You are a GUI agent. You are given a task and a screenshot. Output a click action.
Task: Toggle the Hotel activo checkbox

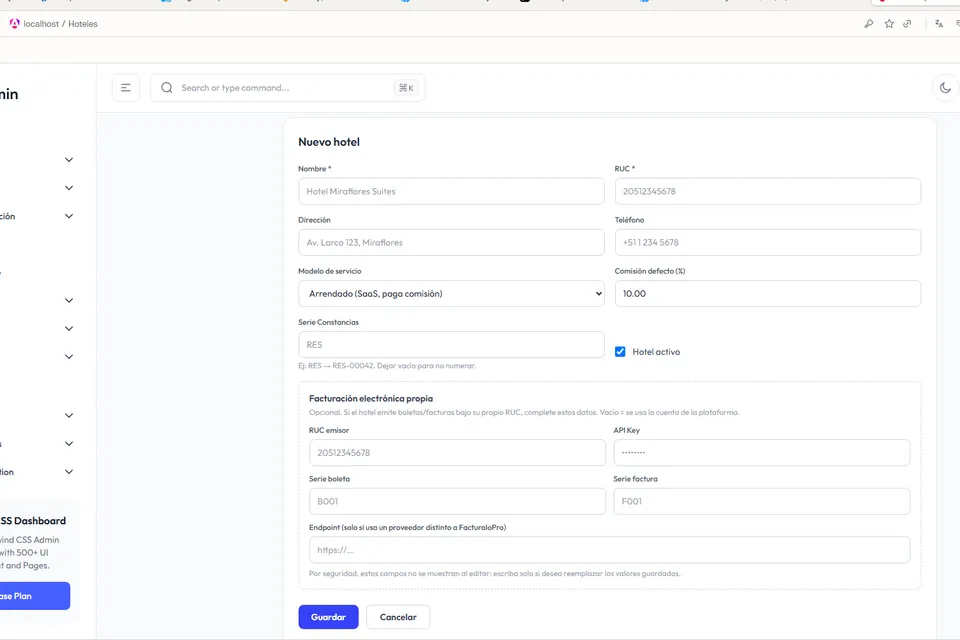click(620, 352)
